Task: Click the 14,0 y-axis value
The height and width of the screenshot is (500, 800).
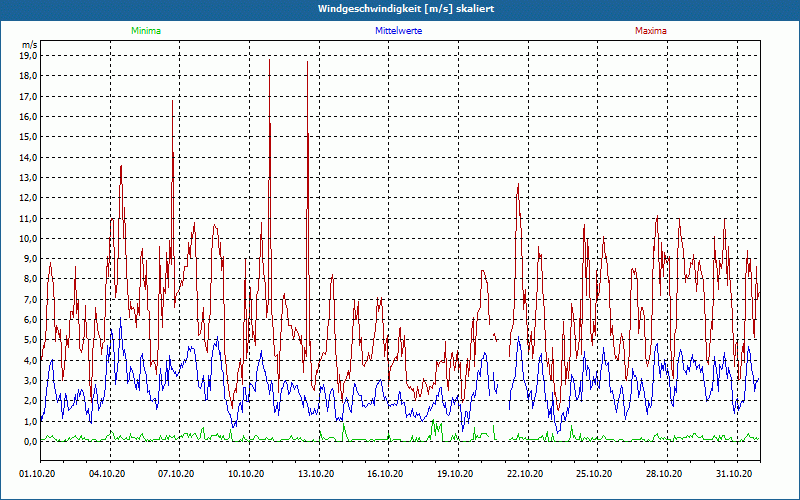Action: tap(29, 157)
